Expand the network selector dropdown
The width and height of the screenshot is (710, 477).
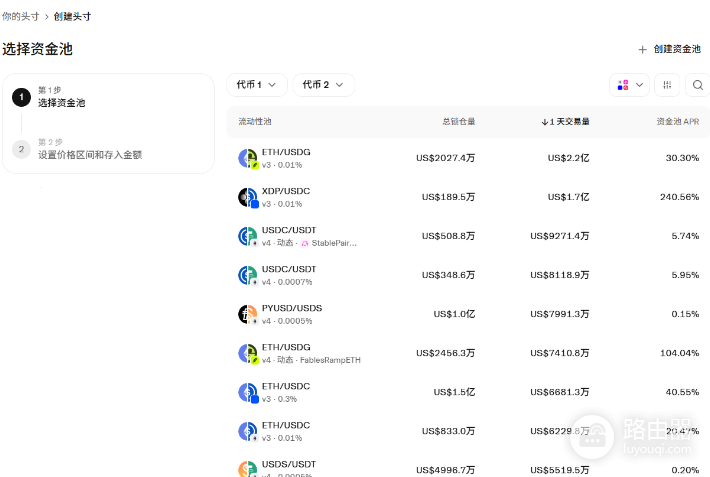tap(629, 85)
